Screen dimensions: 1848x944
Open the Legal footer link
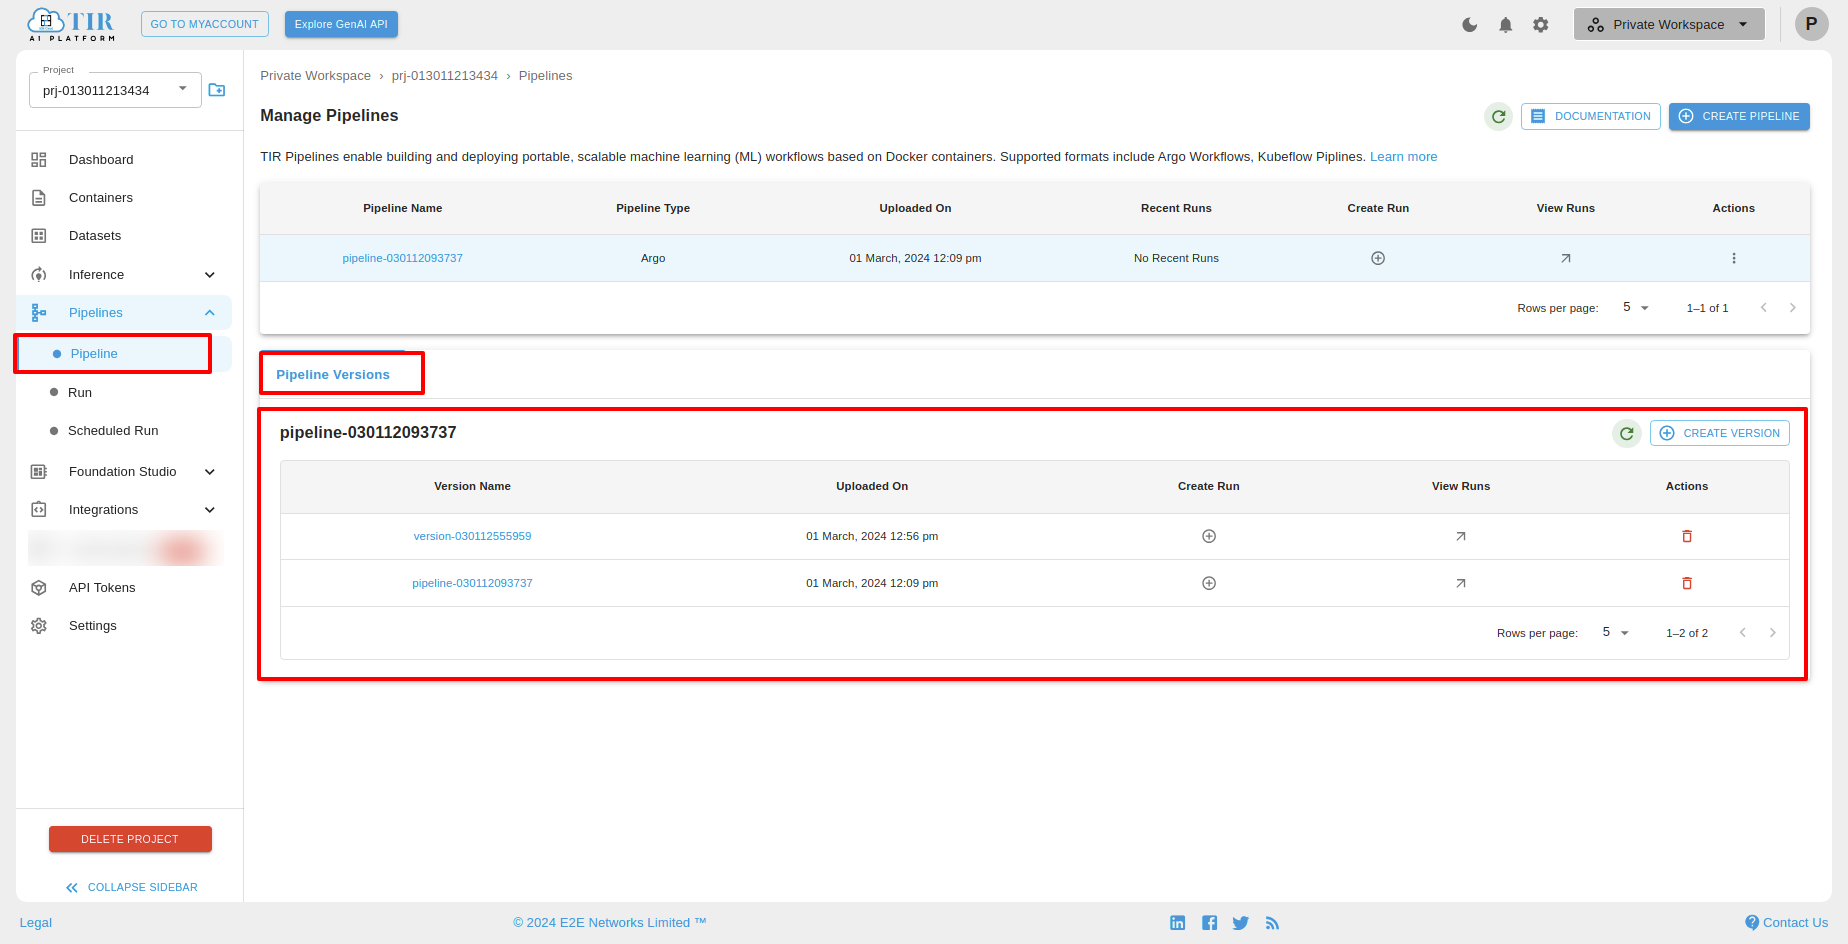click(x=36, y=923)
